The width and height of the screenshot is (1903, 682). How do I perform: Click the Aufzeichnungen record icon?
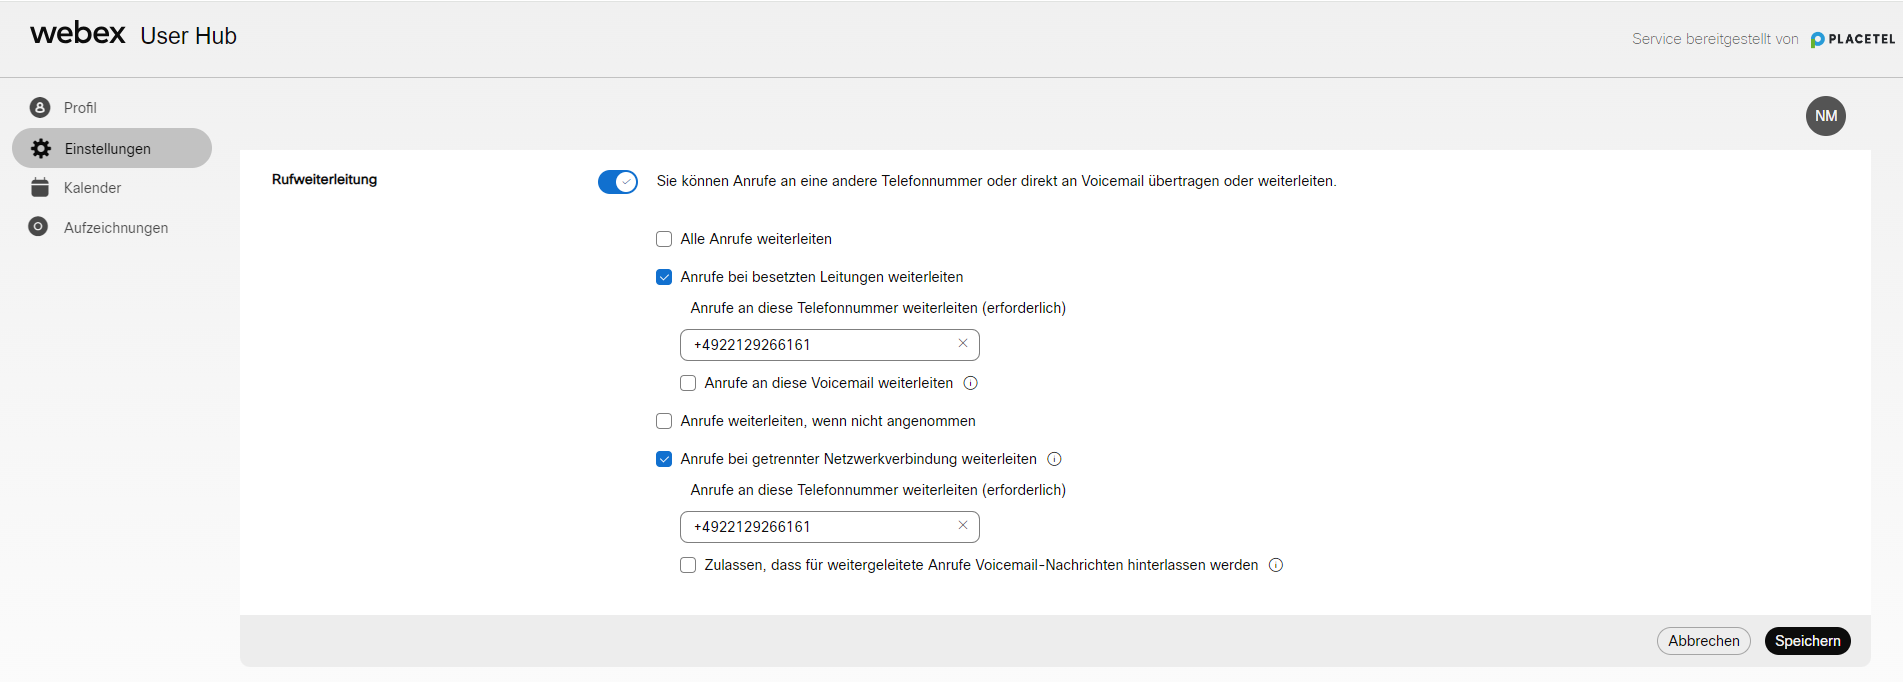39,227
